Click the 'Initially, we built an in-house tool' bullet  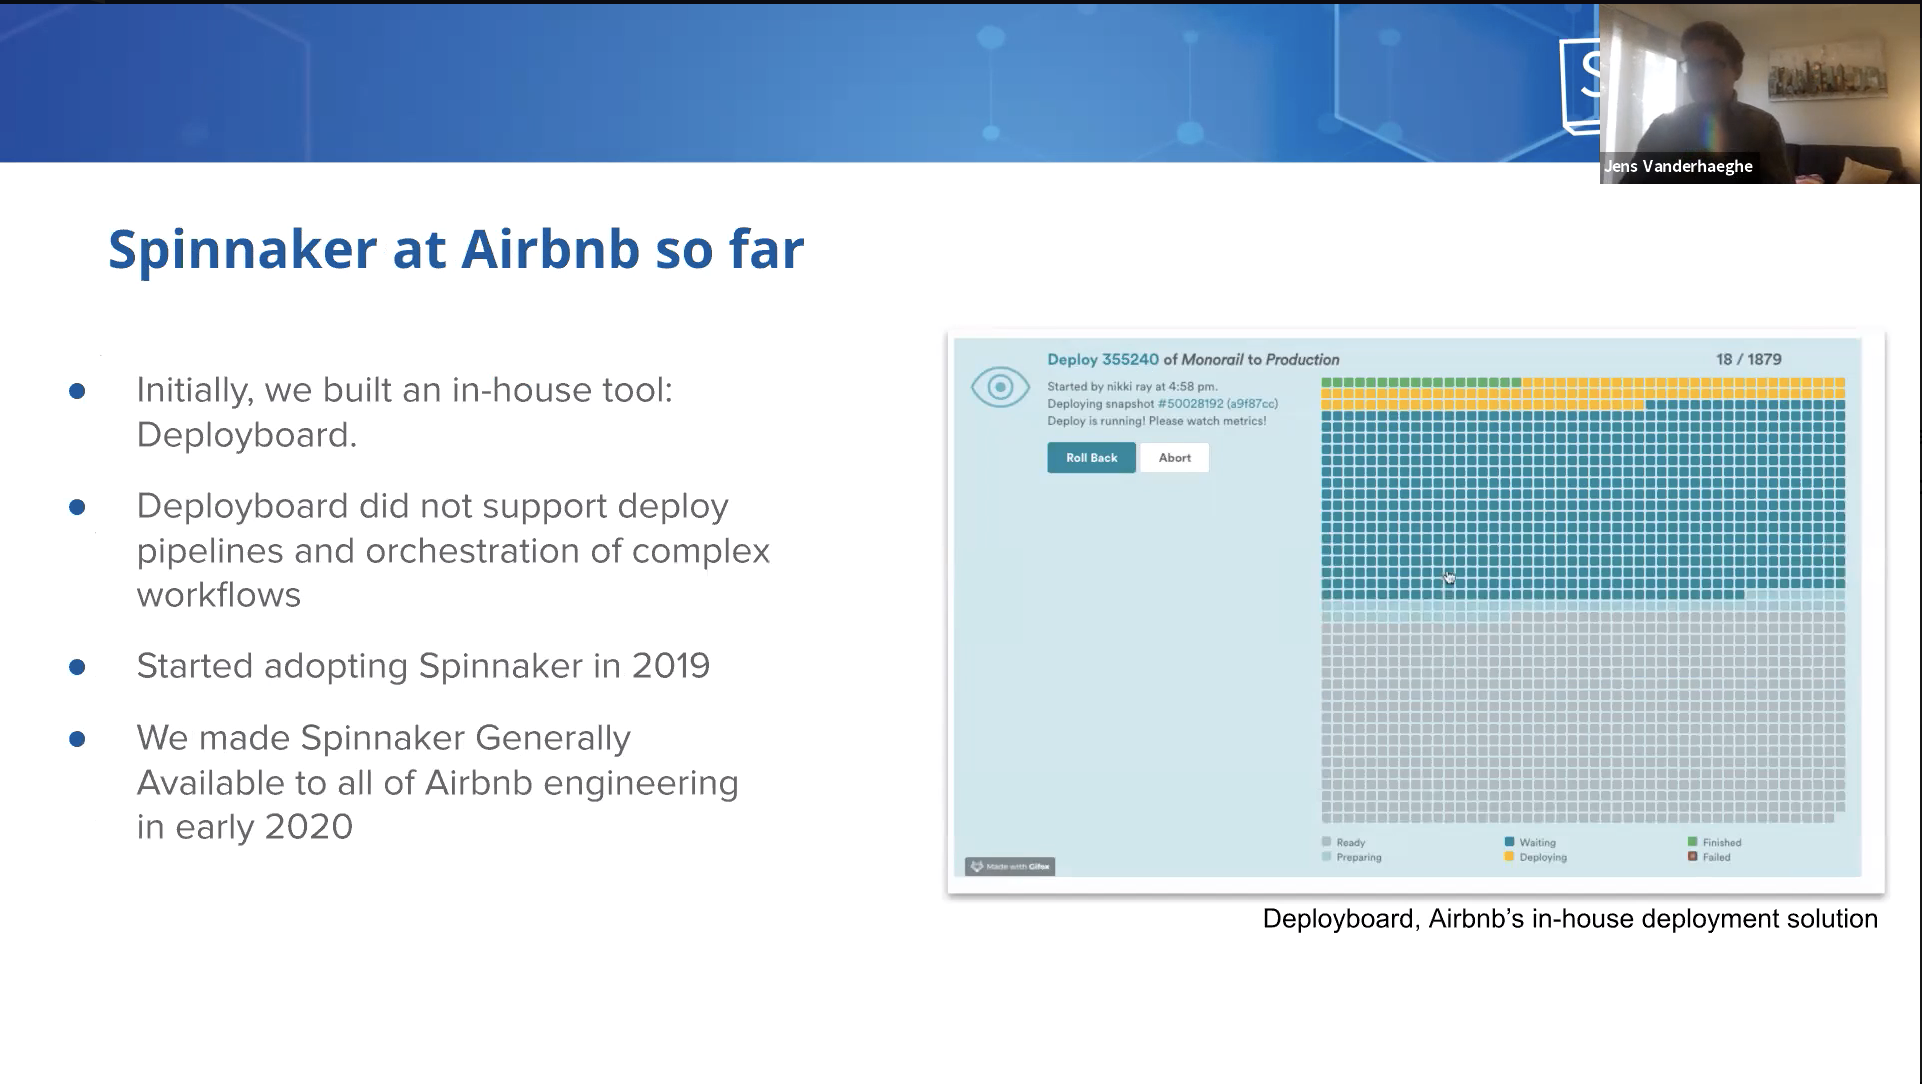click(405, 412)
